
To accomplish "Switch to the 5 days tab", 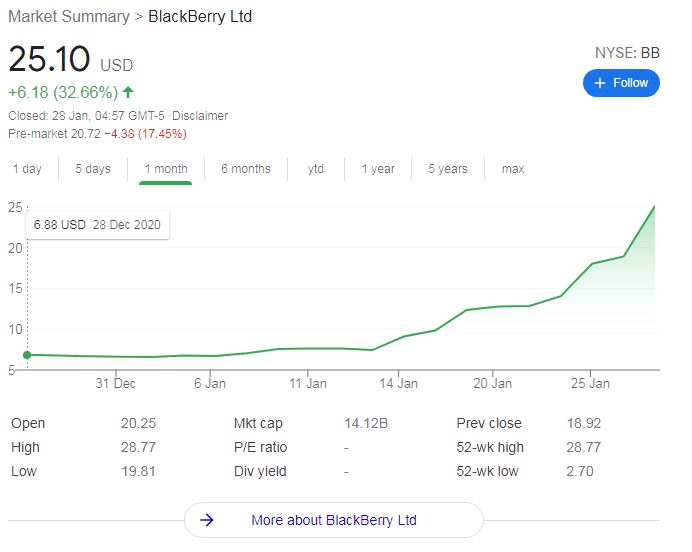I will click(93, 169).
